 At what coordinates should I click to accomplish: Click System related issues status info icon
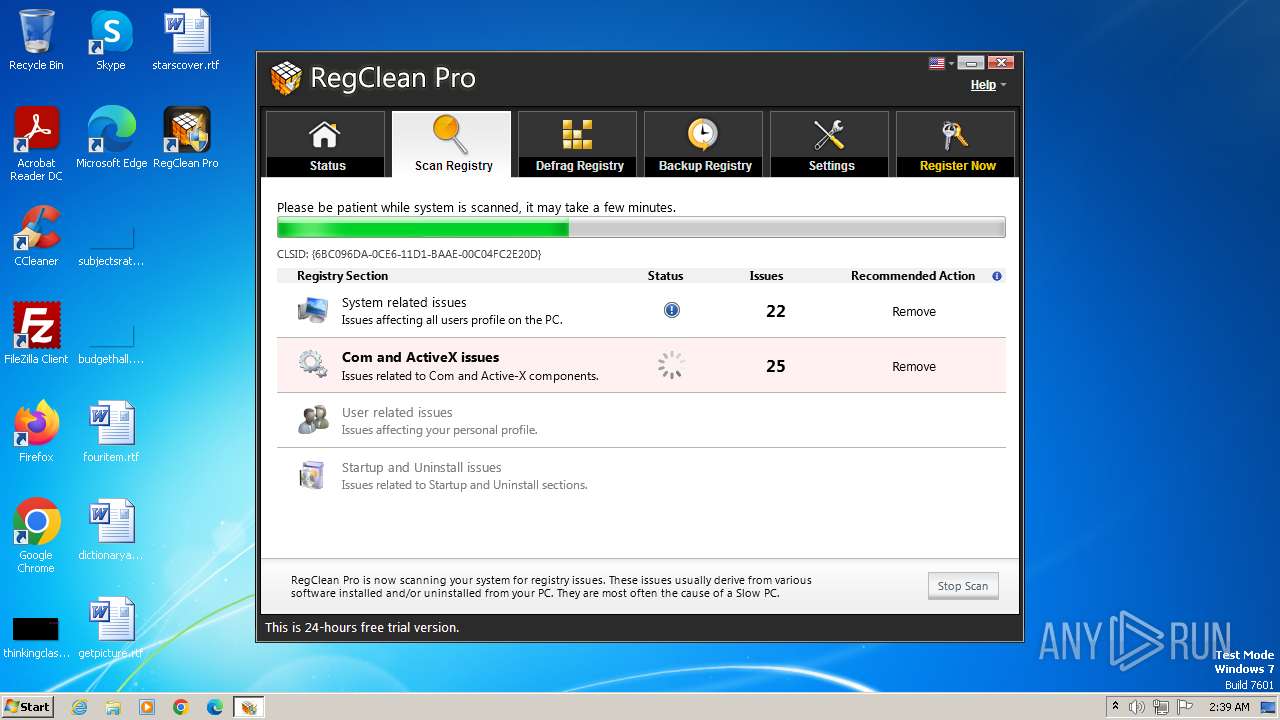click(672, 310)
